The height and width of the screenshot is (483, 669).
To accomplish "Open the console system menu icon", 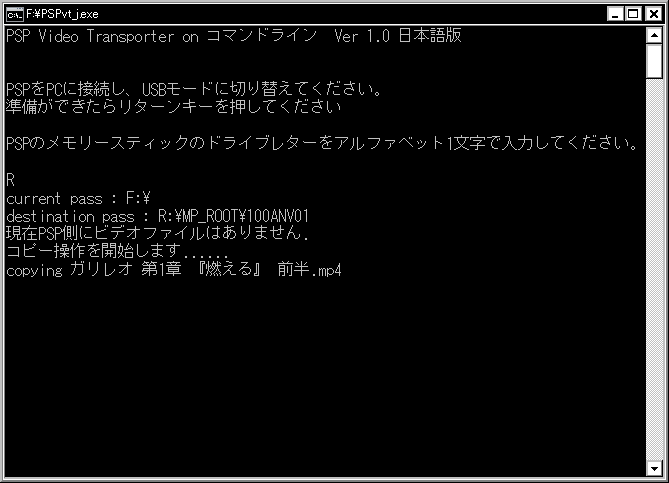I will coord(15,14).
